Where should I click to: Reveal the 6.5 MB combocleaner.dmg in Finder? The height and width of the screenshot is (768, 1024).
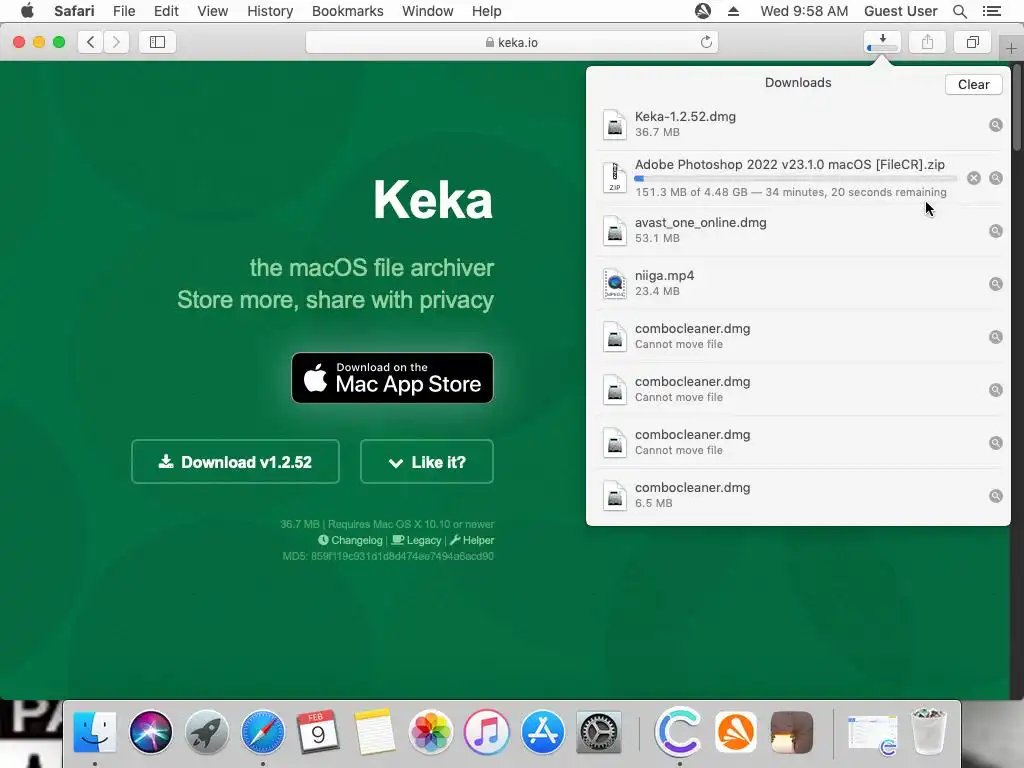[995, 496]
